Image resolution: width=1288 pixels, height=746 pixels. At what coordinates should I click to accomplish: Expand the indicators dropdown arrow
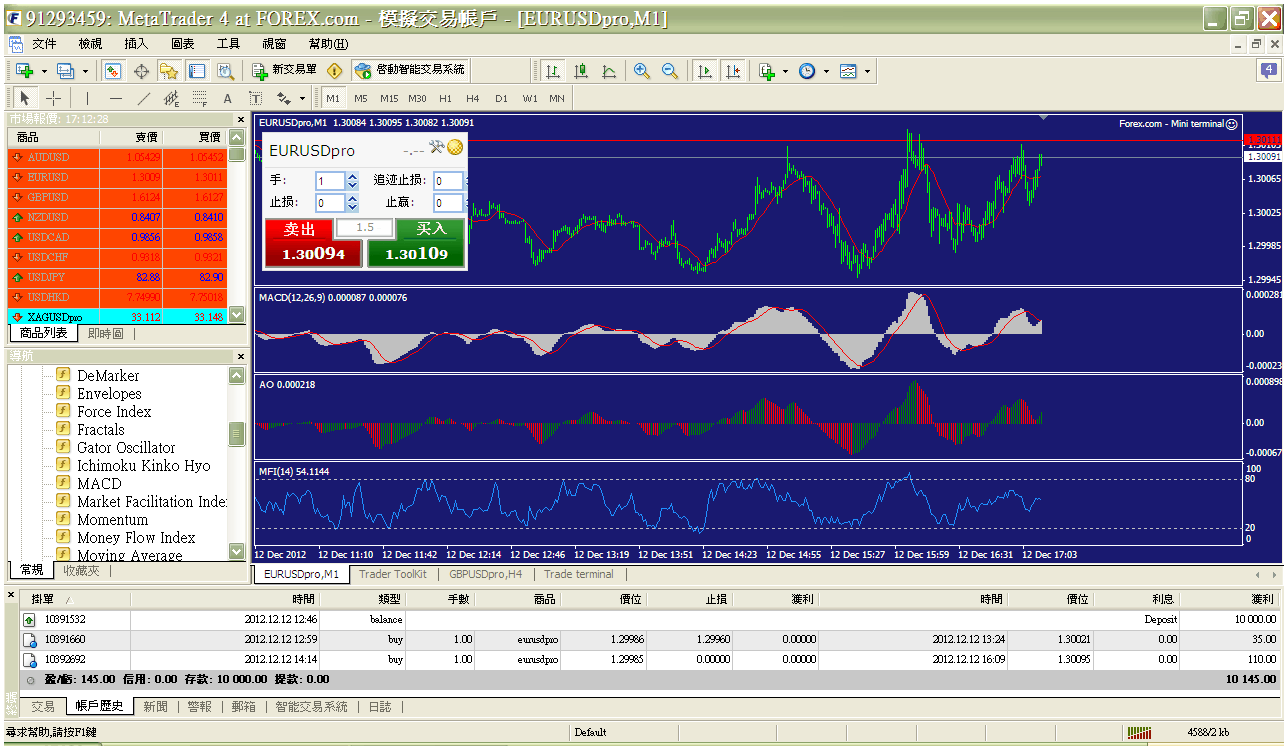pos(786,71)
